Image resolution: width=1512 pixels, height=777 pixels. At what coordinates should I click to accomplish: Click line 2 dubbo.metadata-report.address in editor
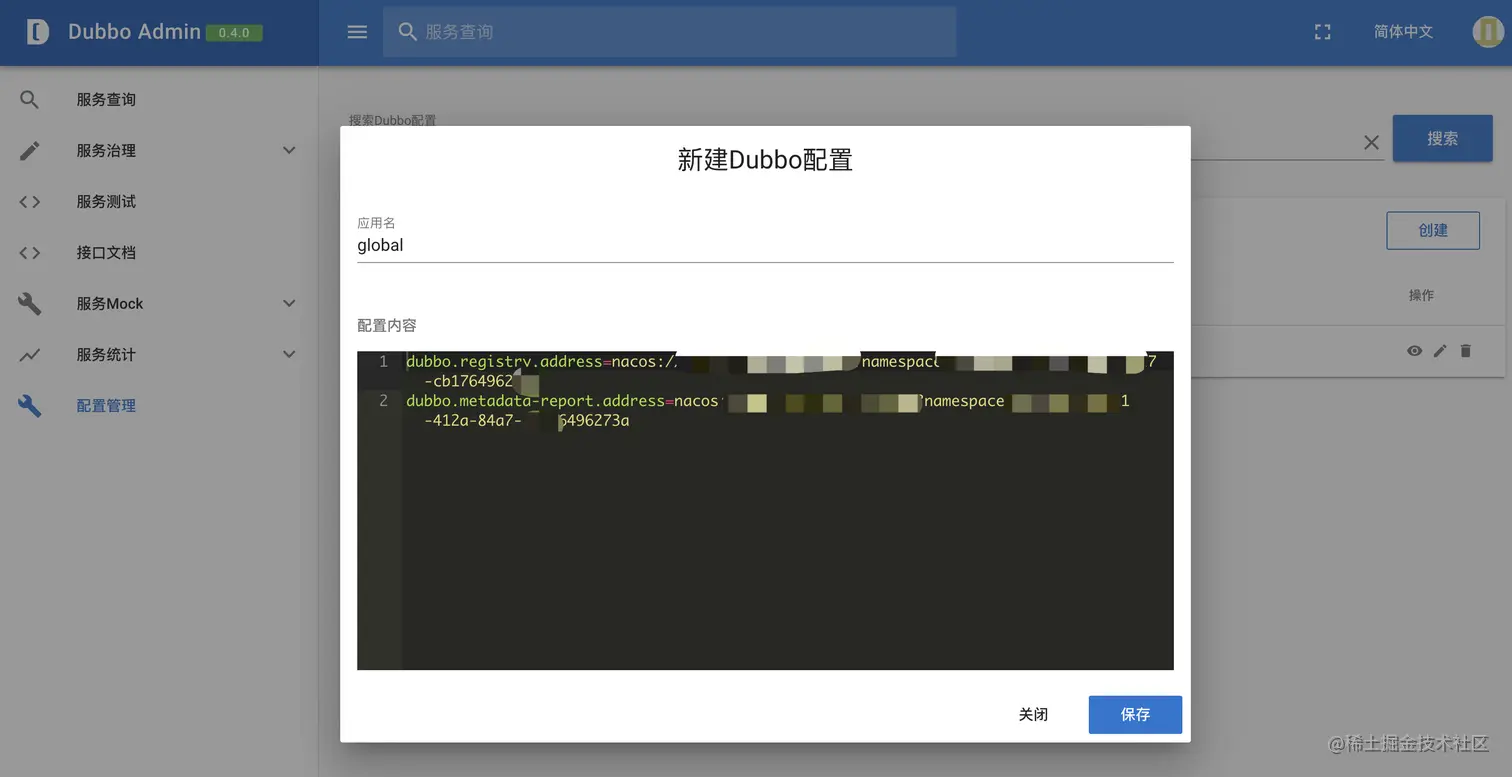535,401
